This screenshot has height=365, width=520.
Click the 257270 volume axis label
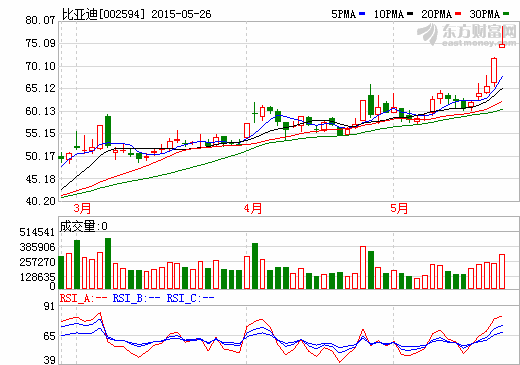(x=37, y=262)
